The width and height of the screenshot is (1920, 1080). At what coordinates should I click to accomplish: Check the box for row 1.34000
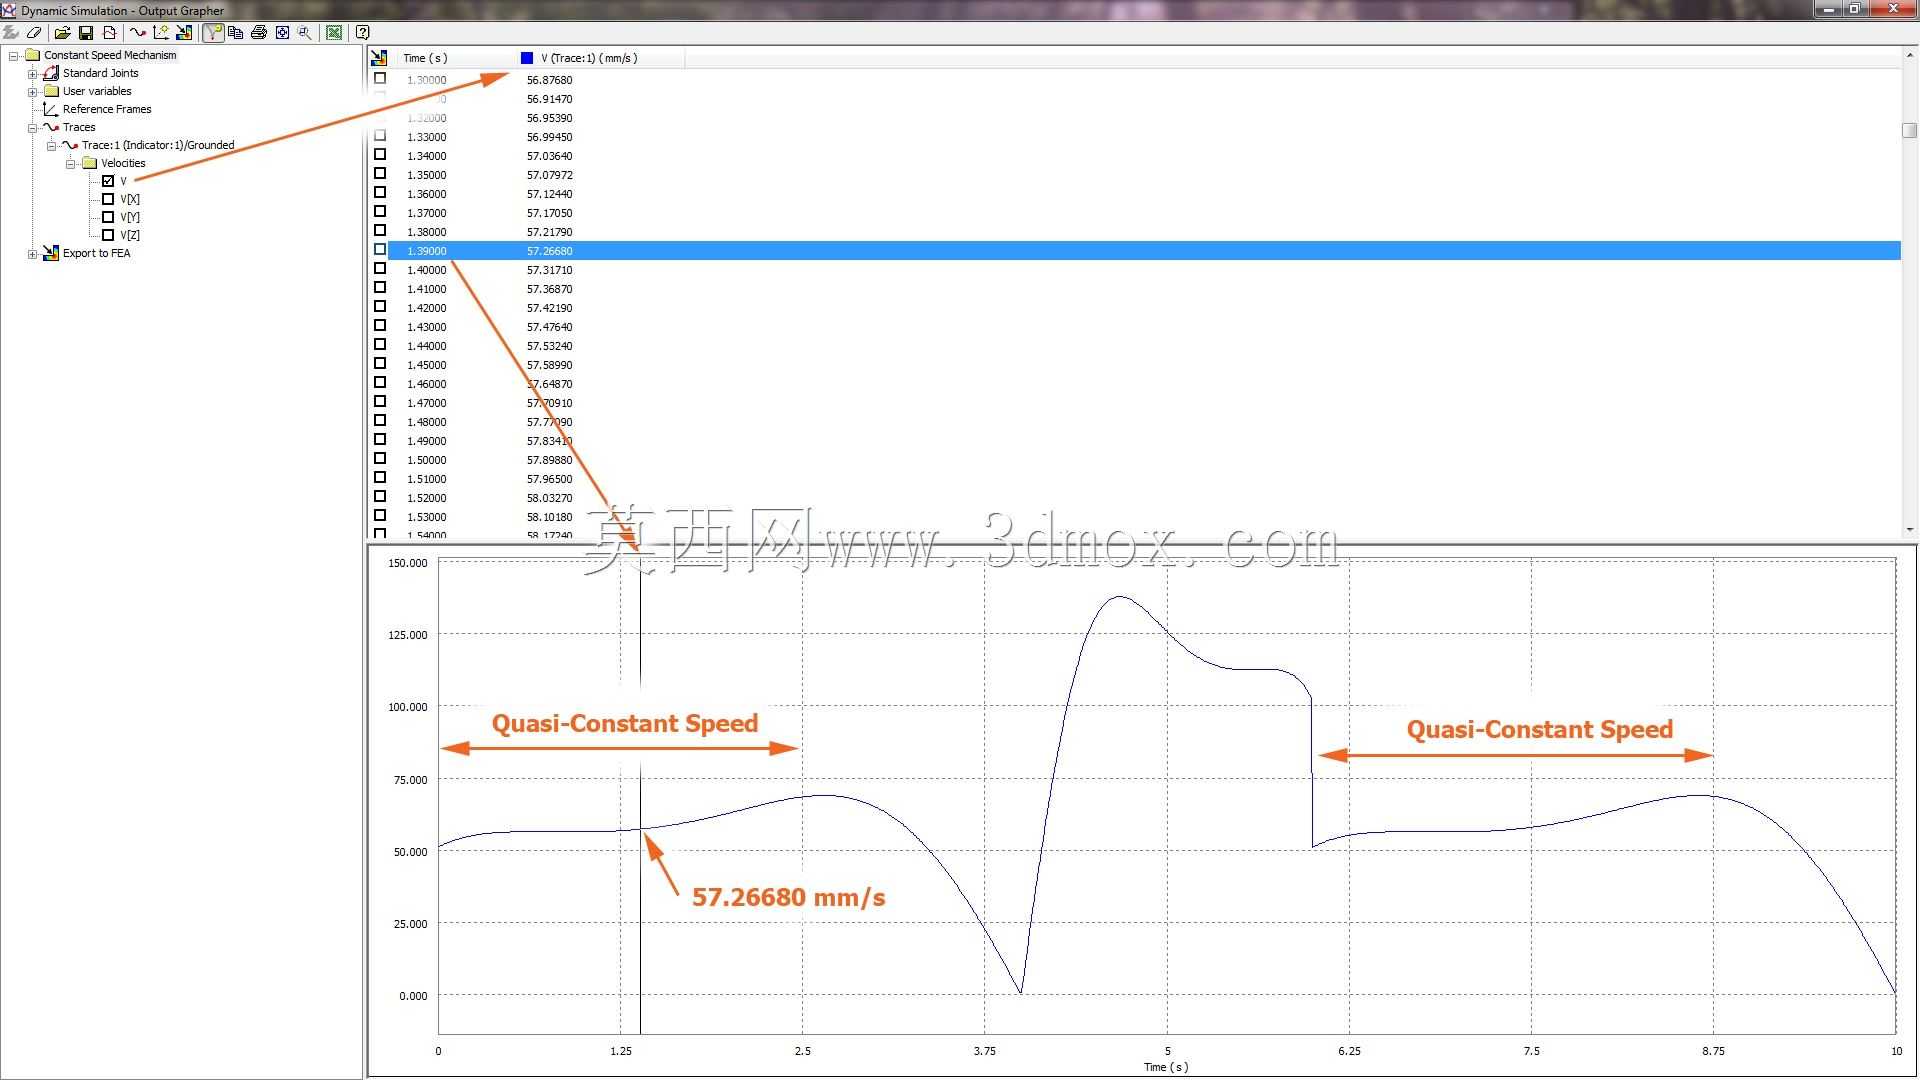pyautogui.click(x=380, y=155)
